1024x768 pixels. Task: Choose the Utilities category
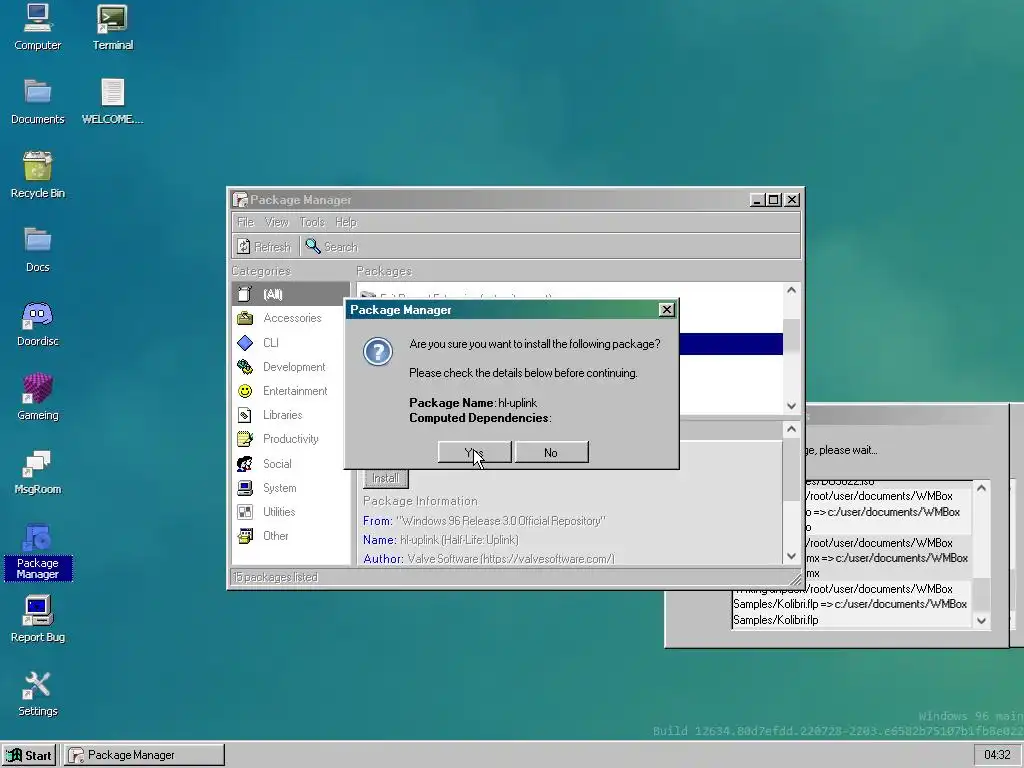pyautogui.click(x=291, y=511)
